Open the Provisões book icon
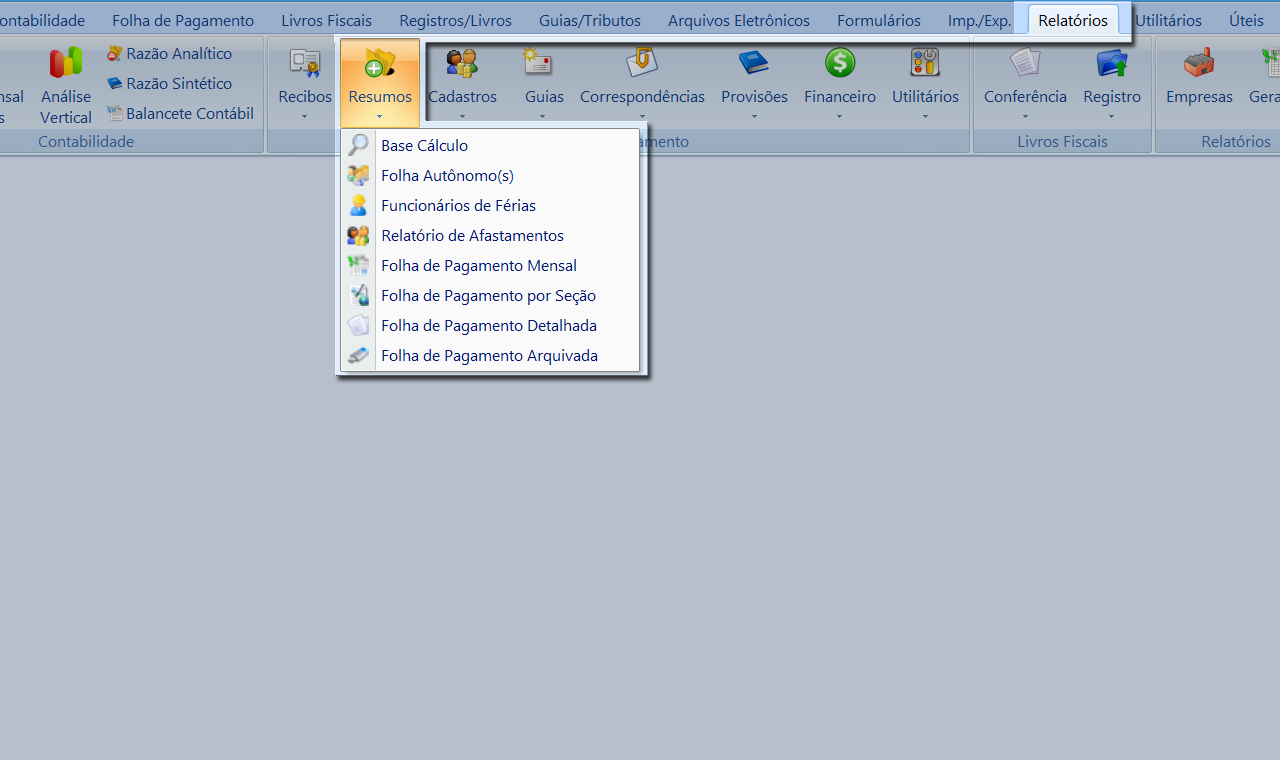This screenshot has width=1280, height=760. coord(754,63)
